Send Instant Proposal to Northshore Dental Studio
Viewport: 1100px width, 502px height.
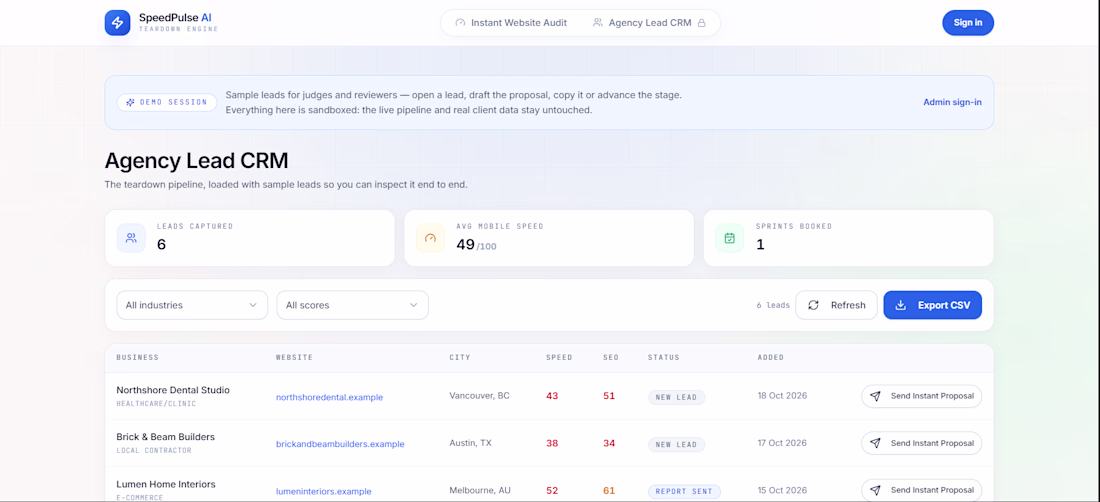pos(922,396)
